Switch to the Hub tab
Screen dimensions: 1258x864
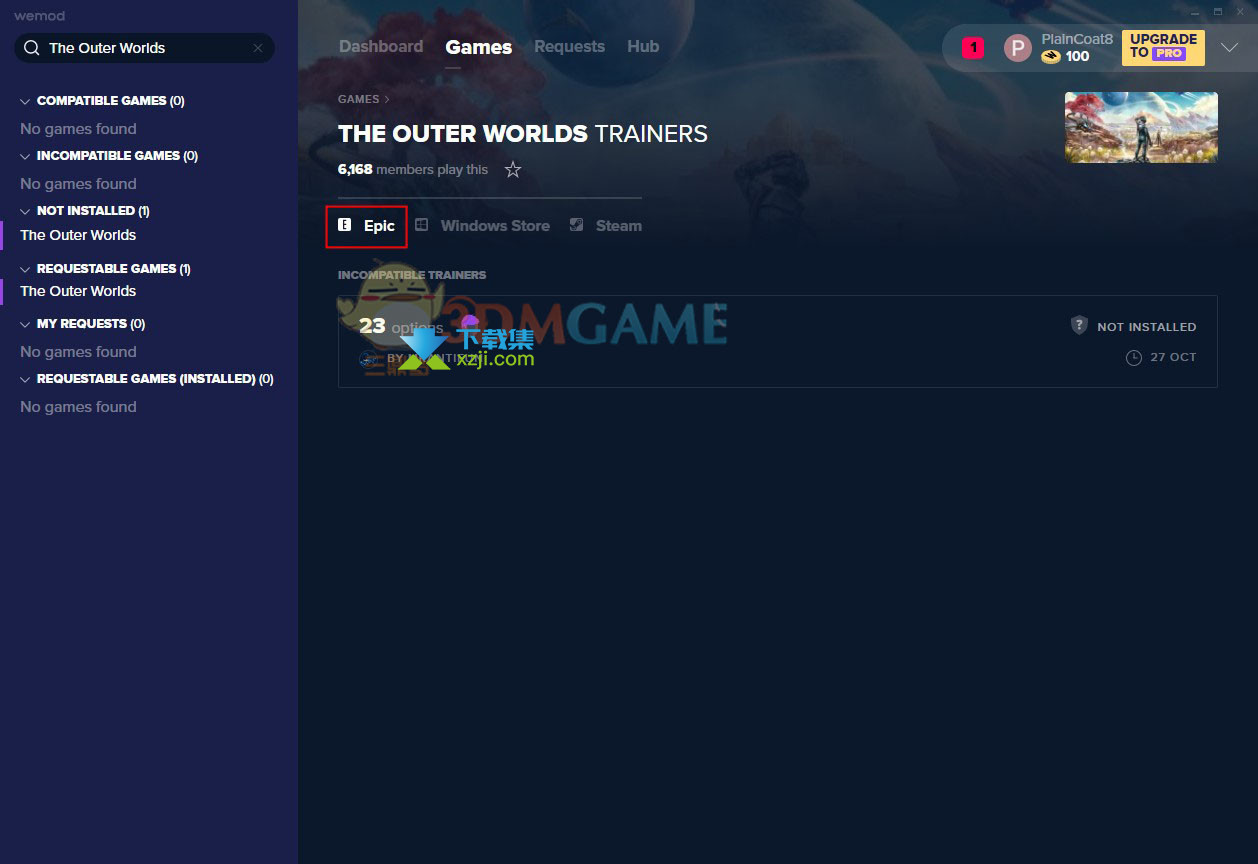coord(643,46)
